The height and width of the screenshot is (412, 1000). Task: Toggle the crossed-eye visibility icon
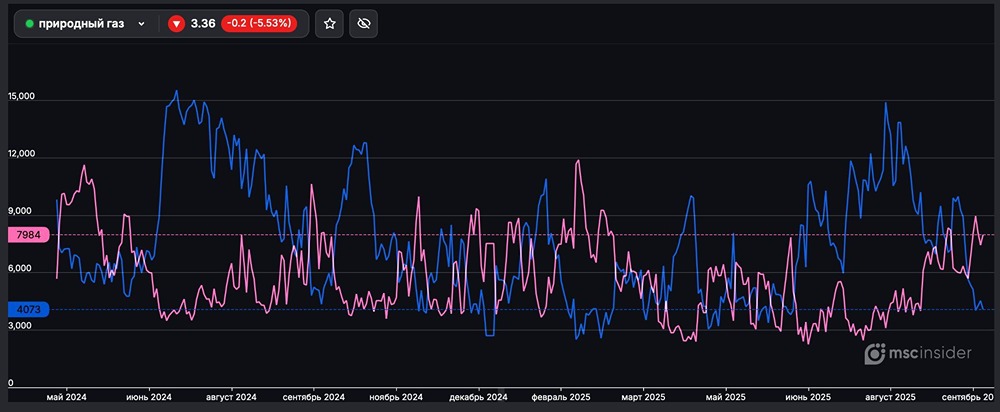pyautogui.click(x=366, y=24)
